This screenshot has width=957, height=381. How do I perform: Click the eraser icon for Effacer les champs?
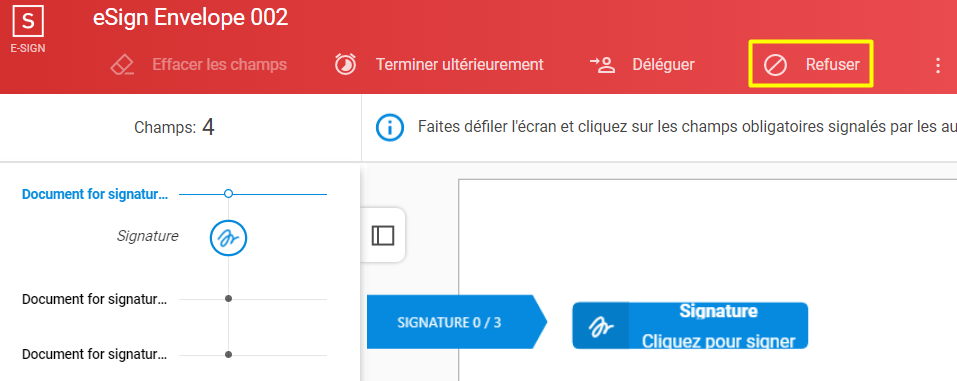(122, 65)
